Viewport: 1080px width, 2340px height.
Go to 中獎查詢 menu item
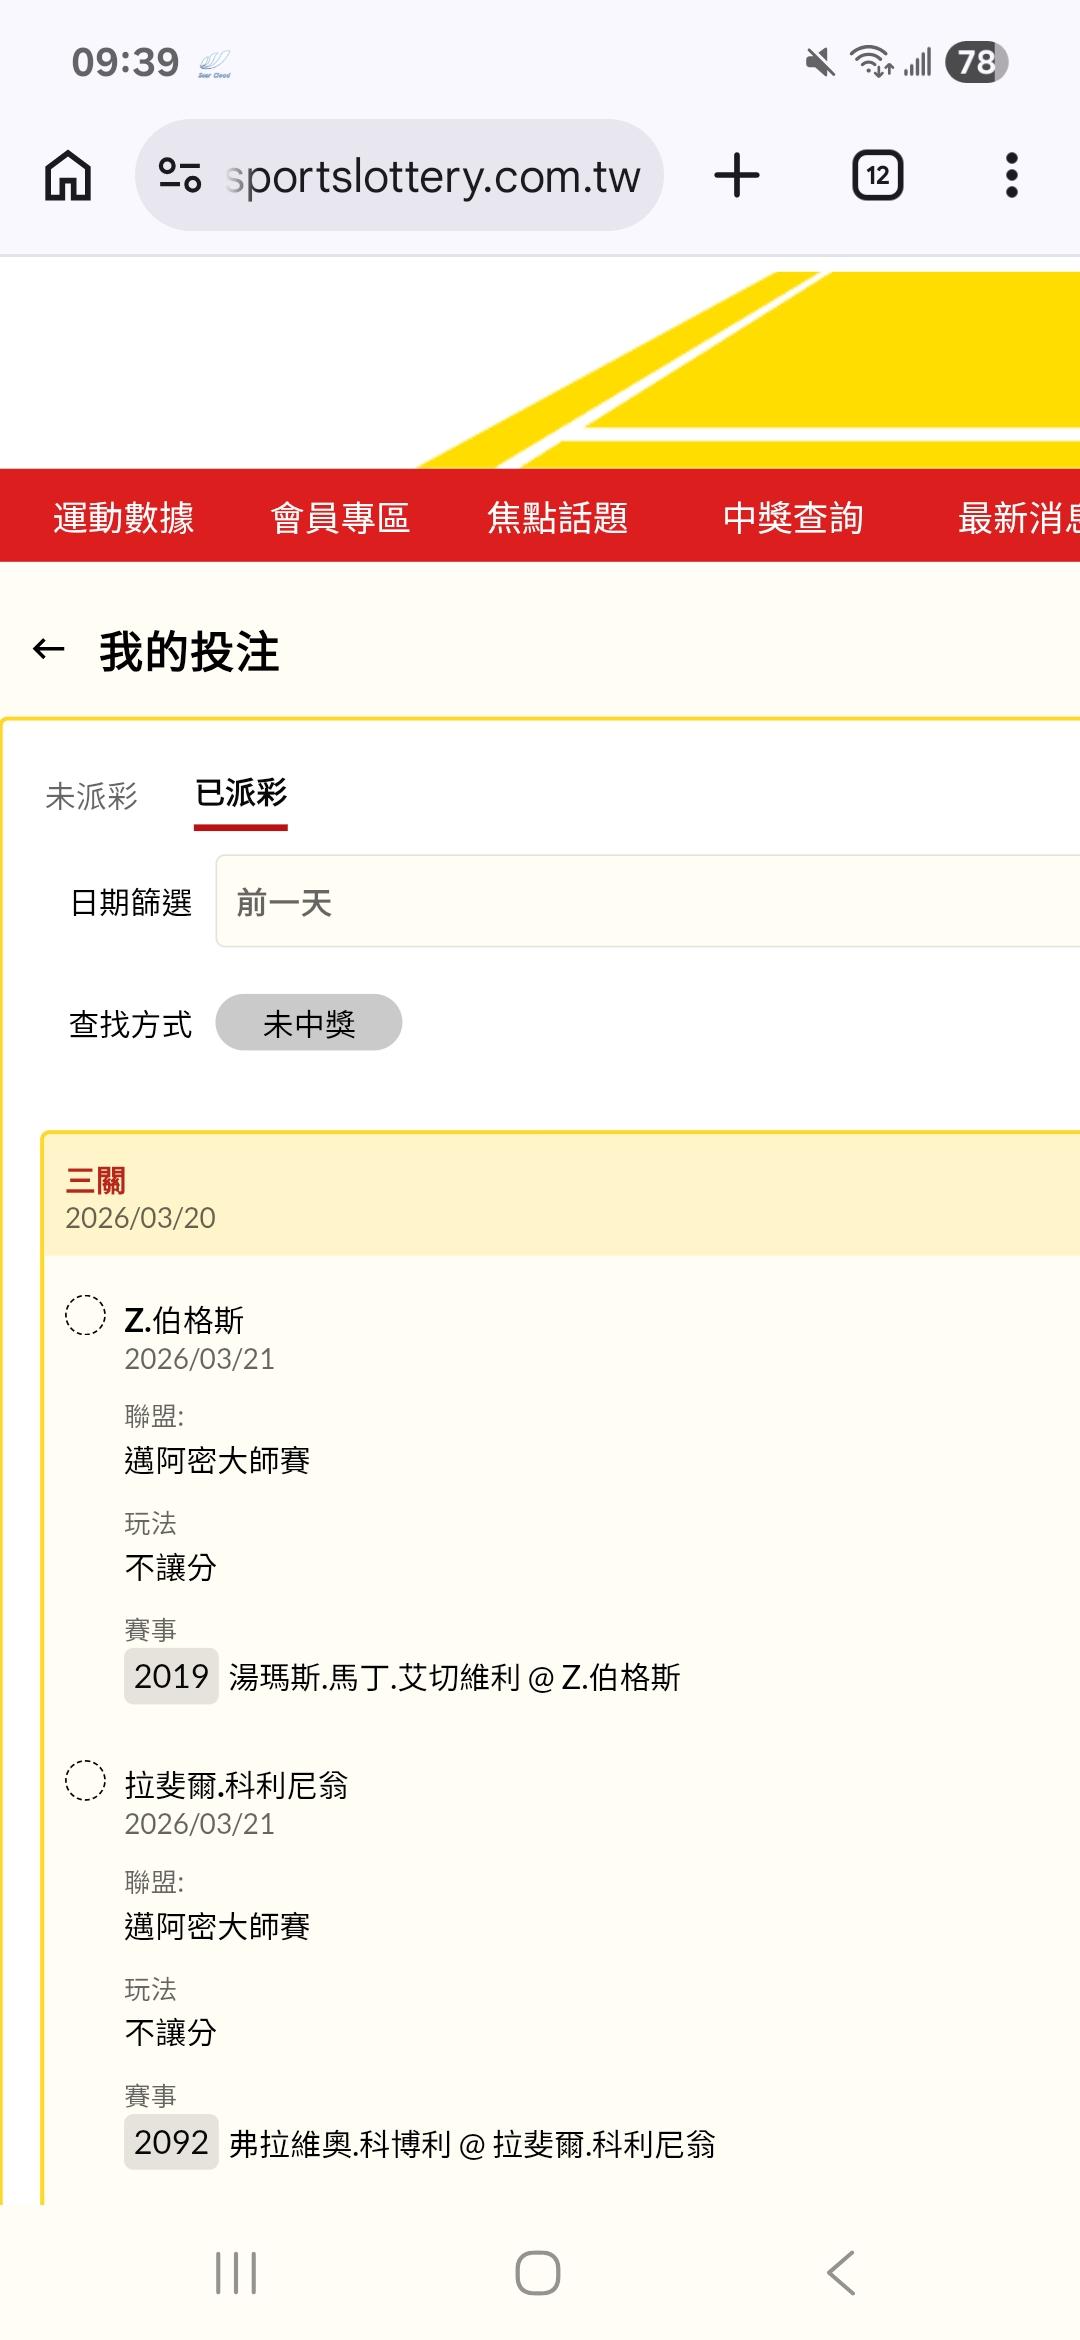(792, 517)
